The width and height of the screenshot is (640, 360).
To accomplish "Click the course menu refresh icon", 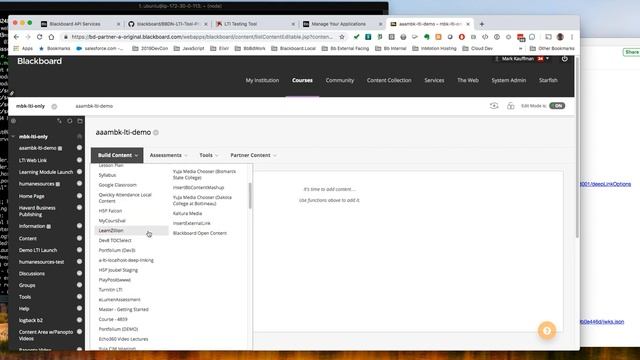I will pyautogui.click(x=70, y=121).
